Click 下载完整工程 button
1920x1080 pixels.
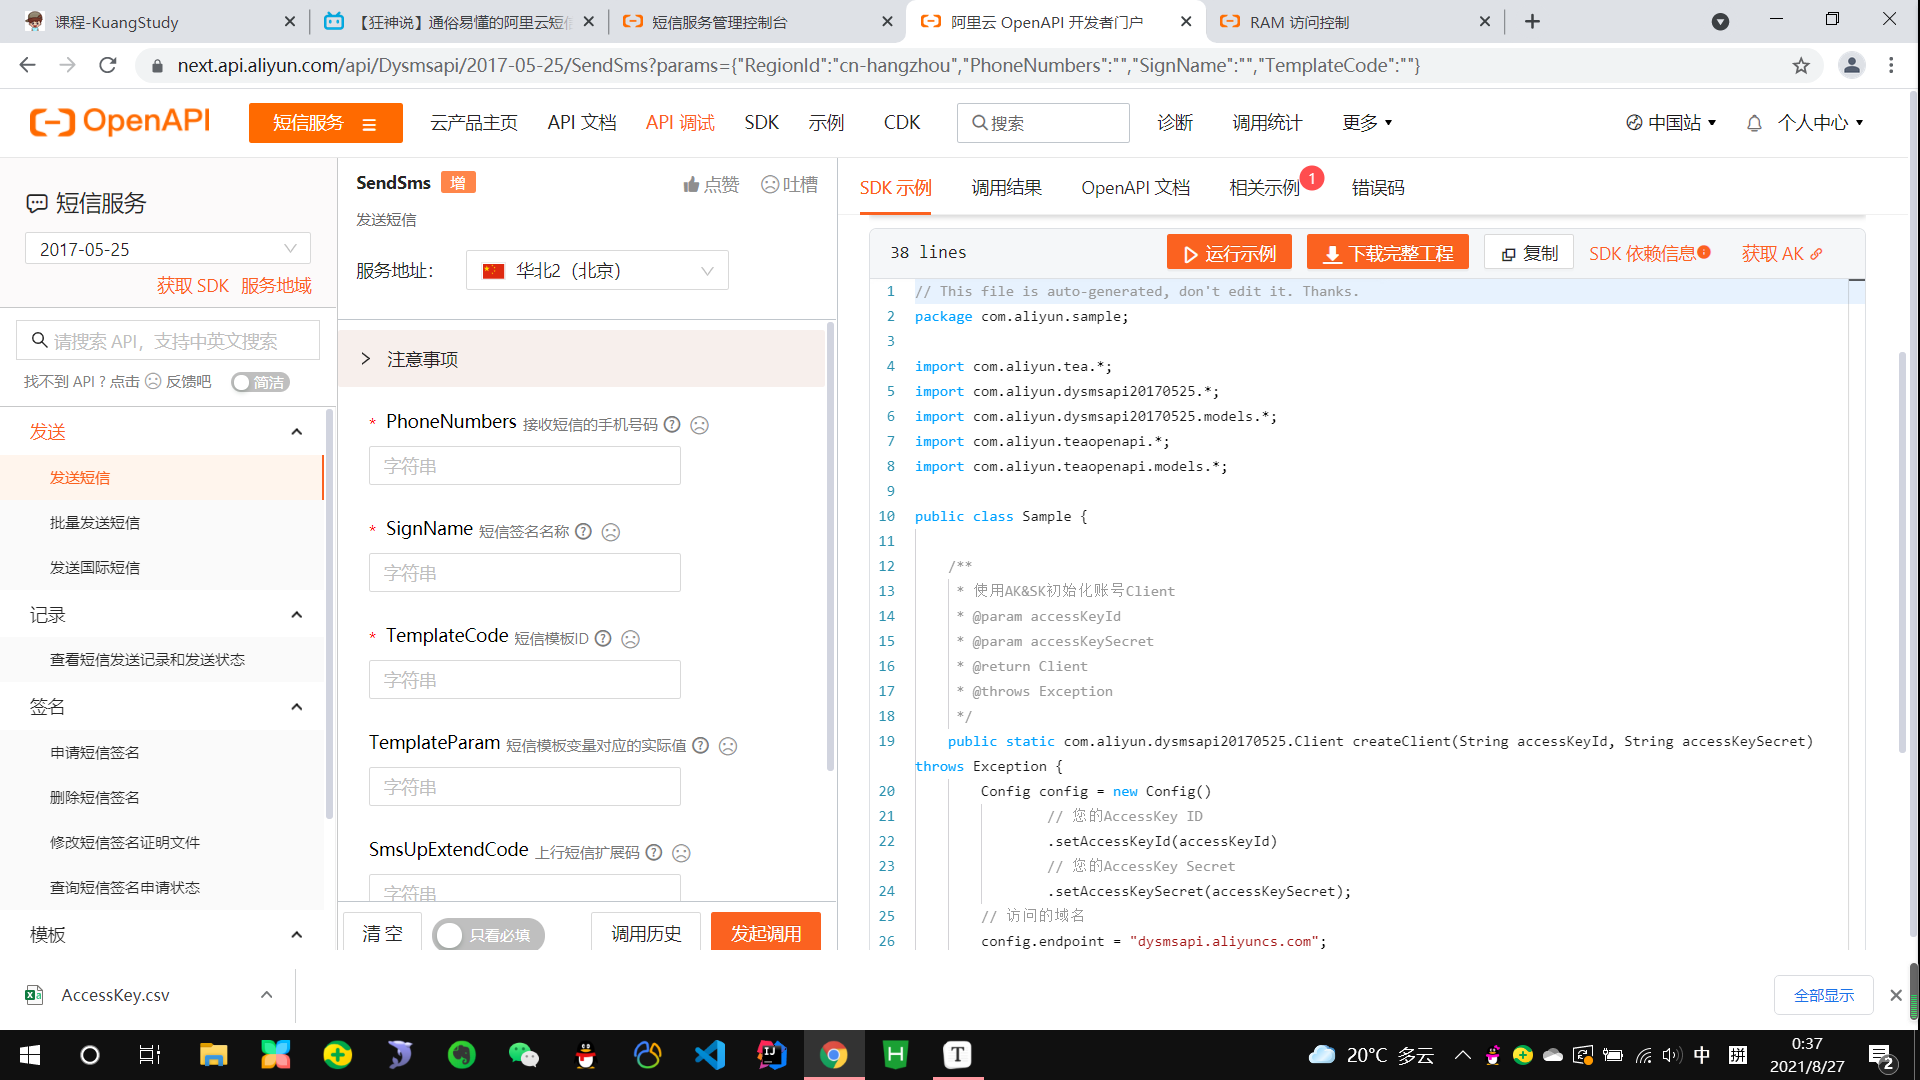(x=1388, y=253)
